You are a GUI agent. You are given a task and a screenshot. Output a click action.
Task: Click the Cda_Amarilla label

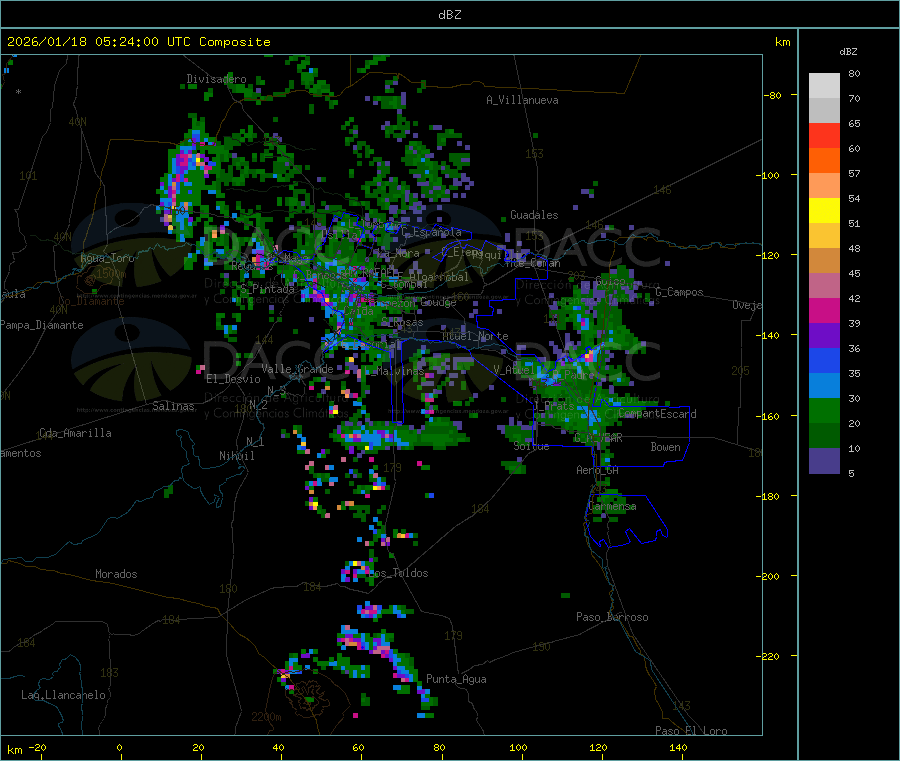point(75,433)
